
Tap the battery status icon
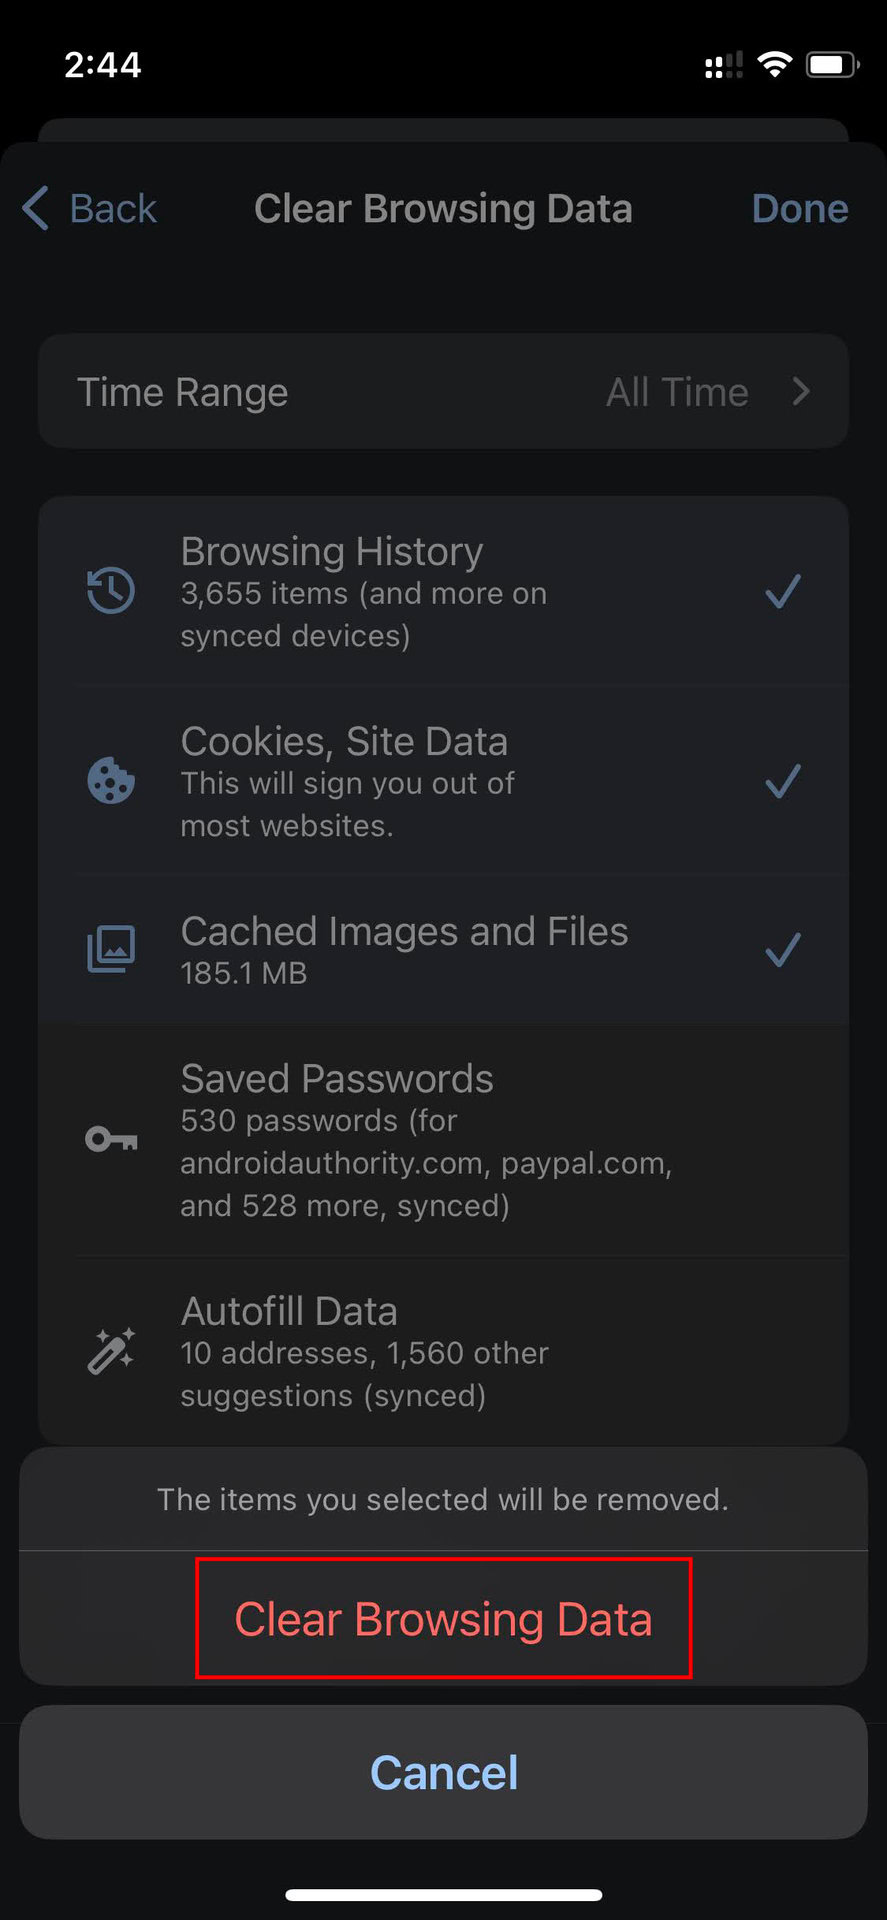click(x=831, y=65)
